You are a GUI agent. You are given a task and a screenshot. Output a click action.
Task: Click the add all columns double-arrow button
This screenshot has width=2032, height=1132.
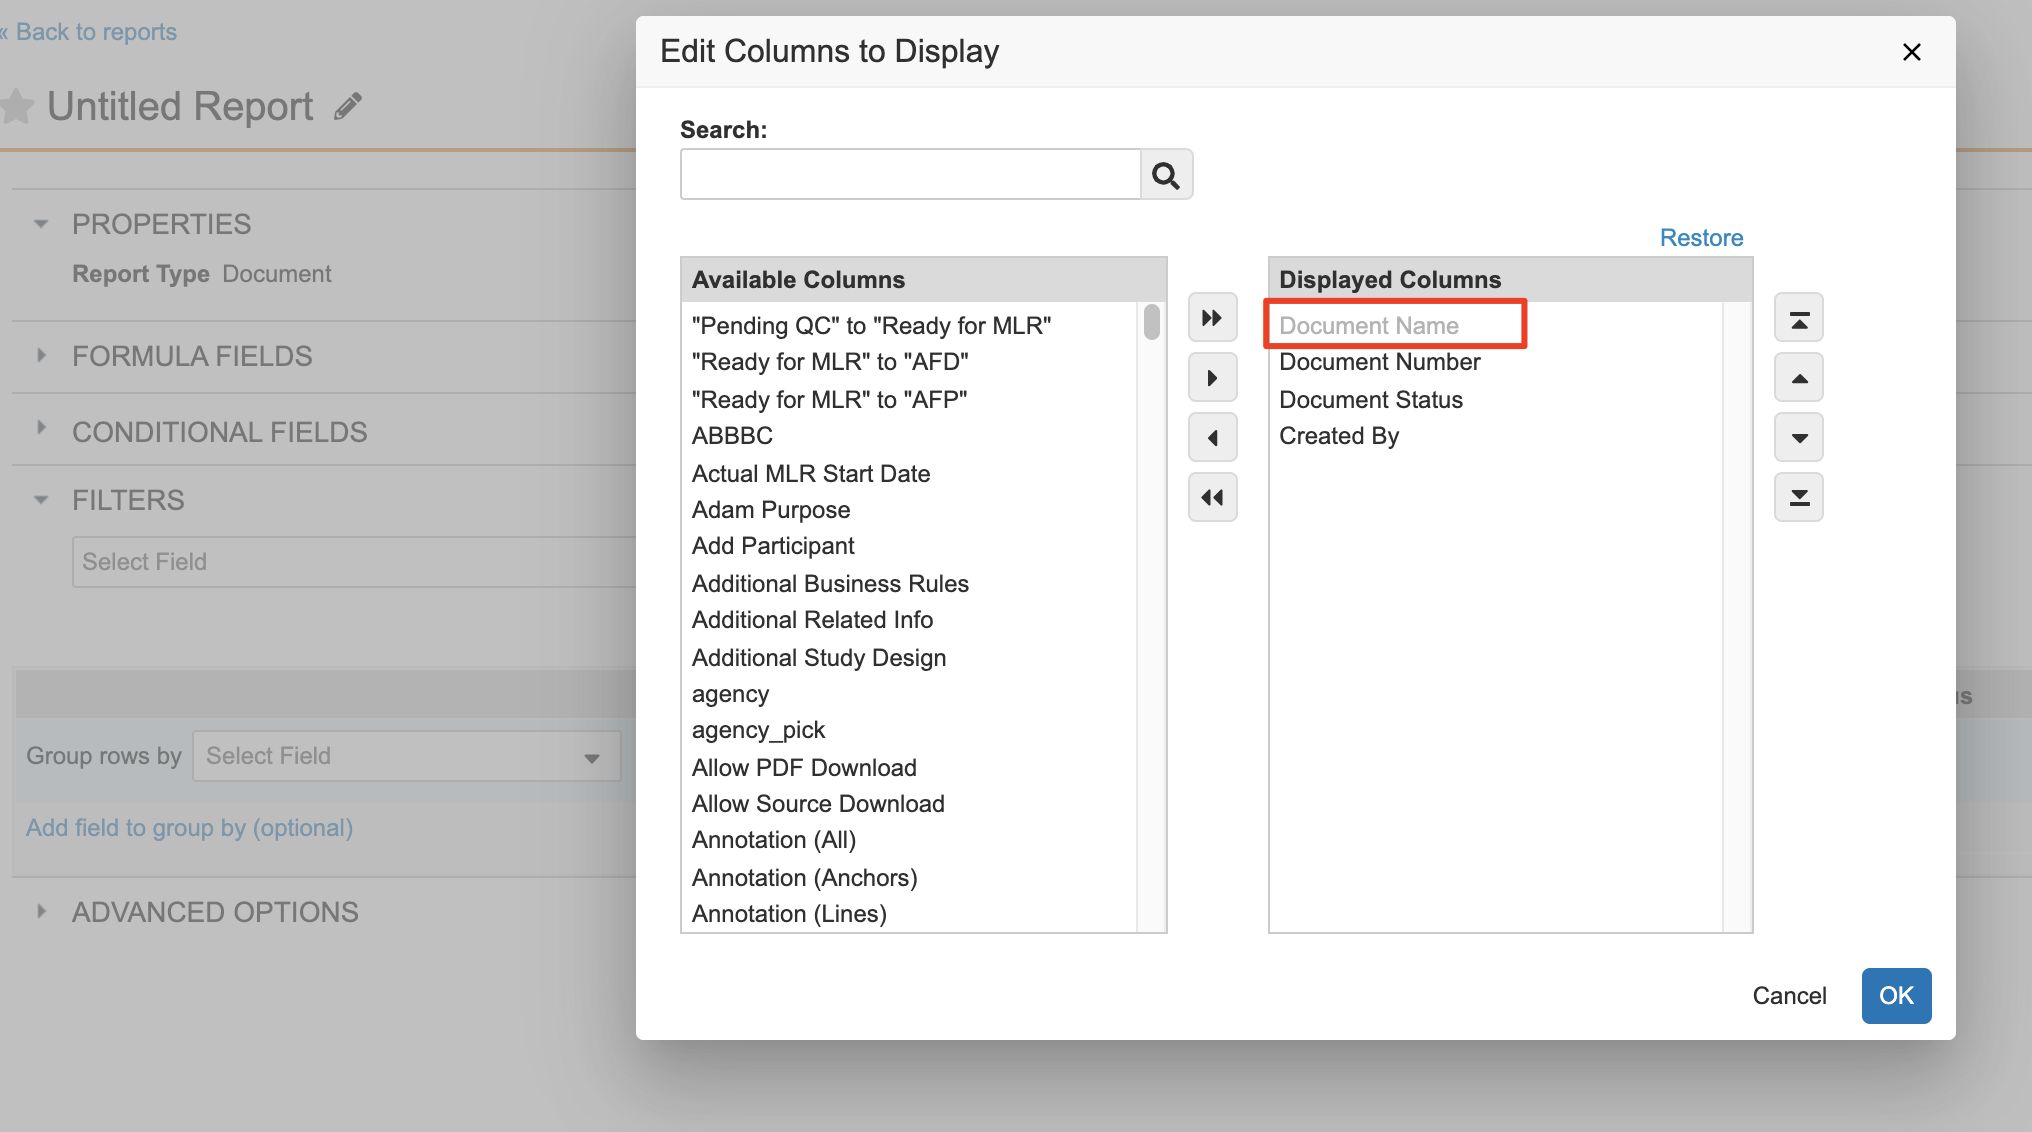[x=1212, y=318]
